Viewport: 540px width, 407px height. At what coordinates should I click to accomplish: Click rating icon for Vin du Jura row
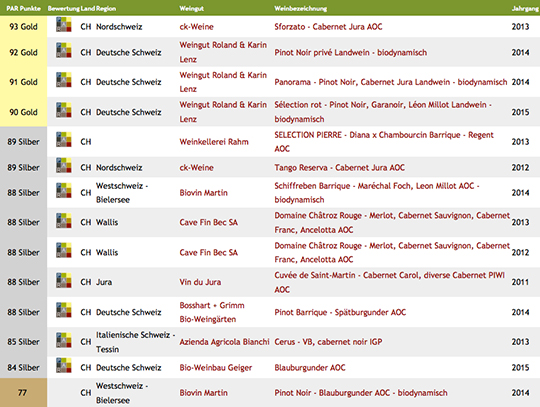64,280
